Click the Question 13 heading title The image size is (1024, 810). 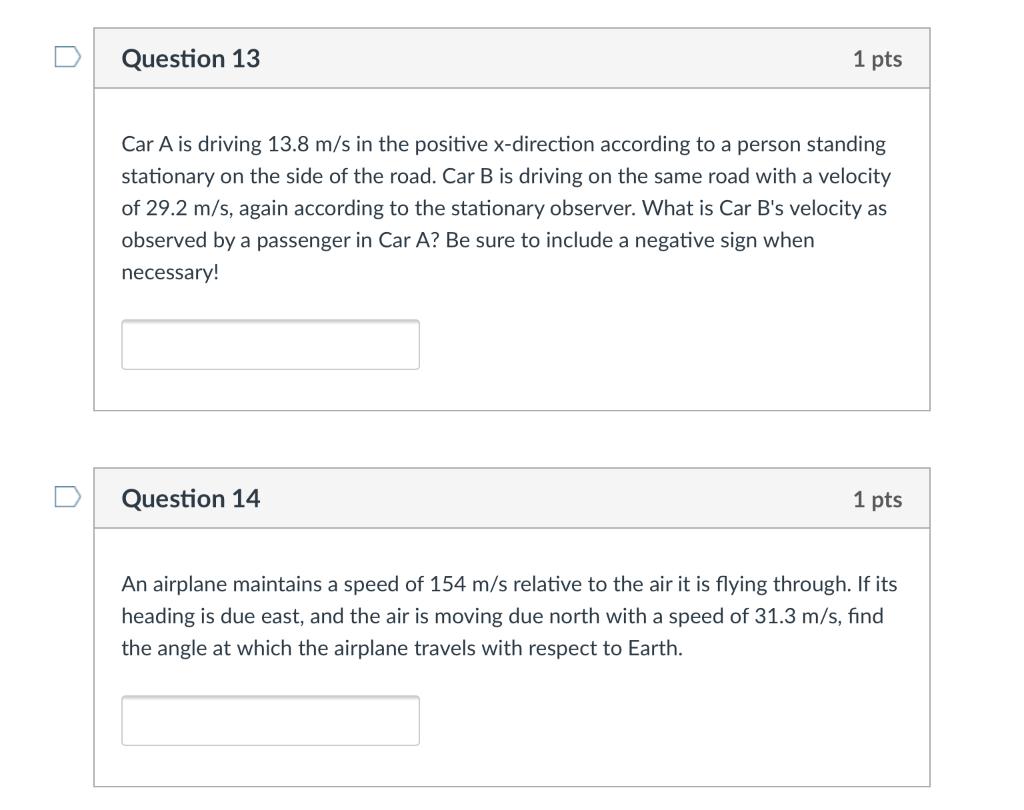(x=191, y=59)
